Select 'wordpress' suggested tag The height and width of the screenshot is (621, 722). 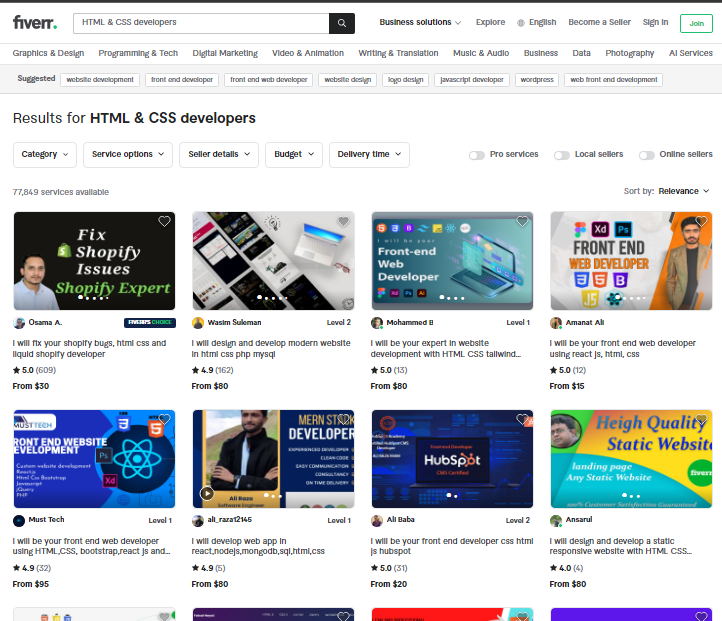pyautogui.click(x=537, y=80)
